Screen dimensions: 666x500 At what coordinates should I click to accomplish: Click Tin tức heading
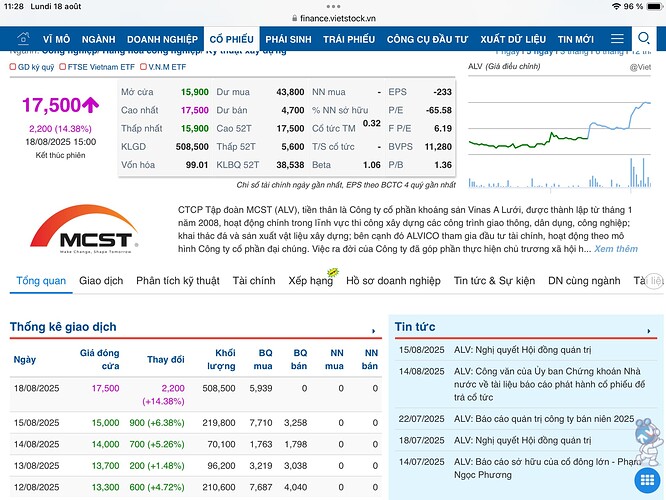[415, 327]
